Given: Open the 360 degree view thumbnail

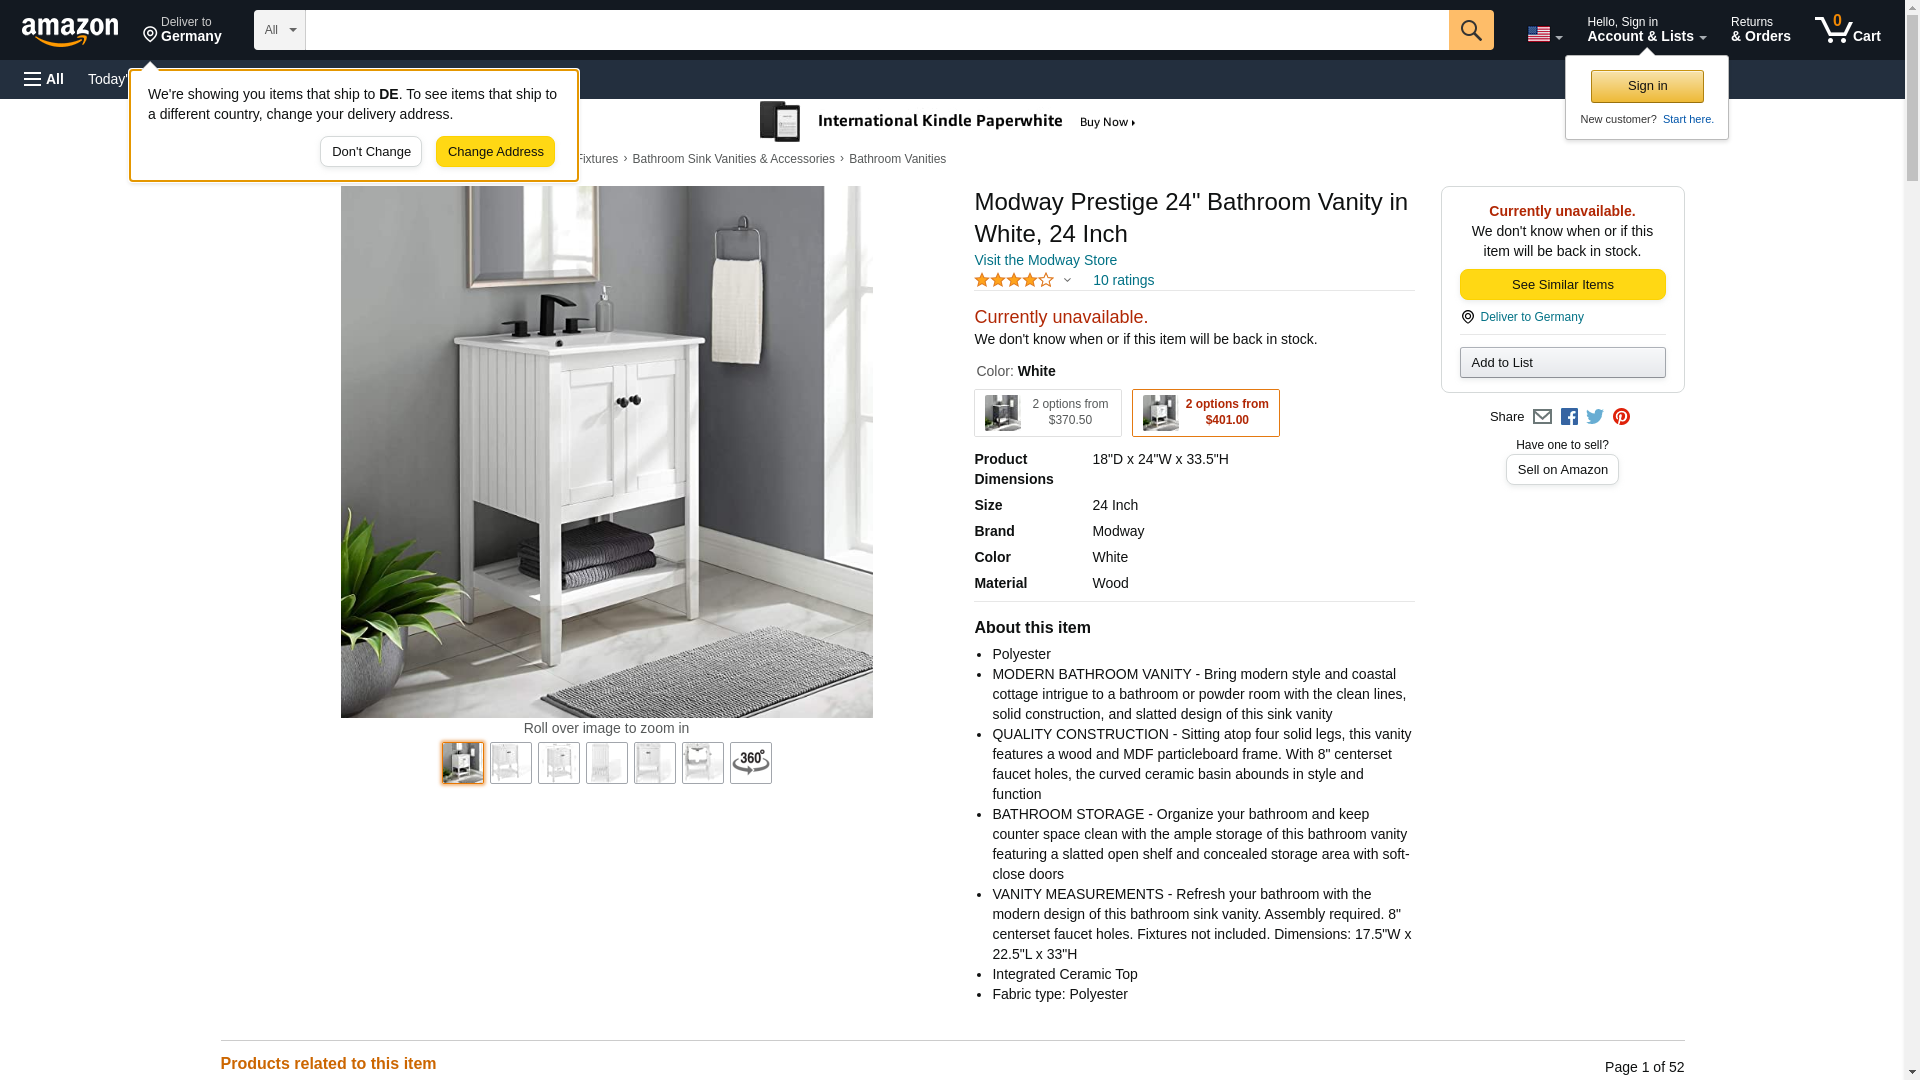Looking at the screenshot, I should 750,763.
